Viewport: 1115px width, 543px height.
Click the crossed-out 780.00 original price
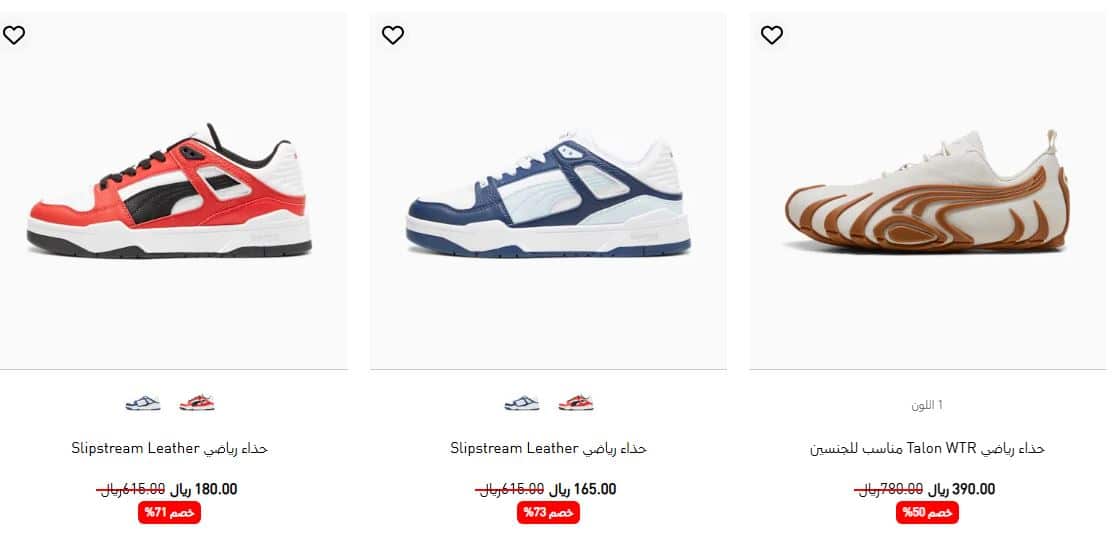click(888, 489)
